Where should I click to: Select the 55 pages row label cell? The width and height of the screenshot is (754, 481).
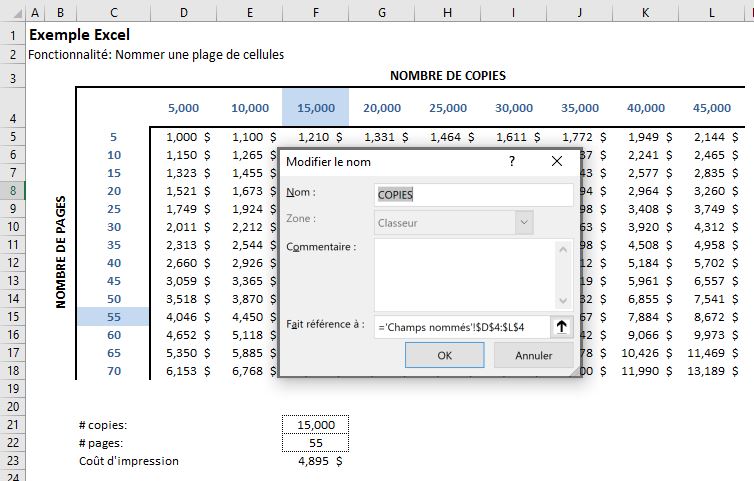coord(114,316)
